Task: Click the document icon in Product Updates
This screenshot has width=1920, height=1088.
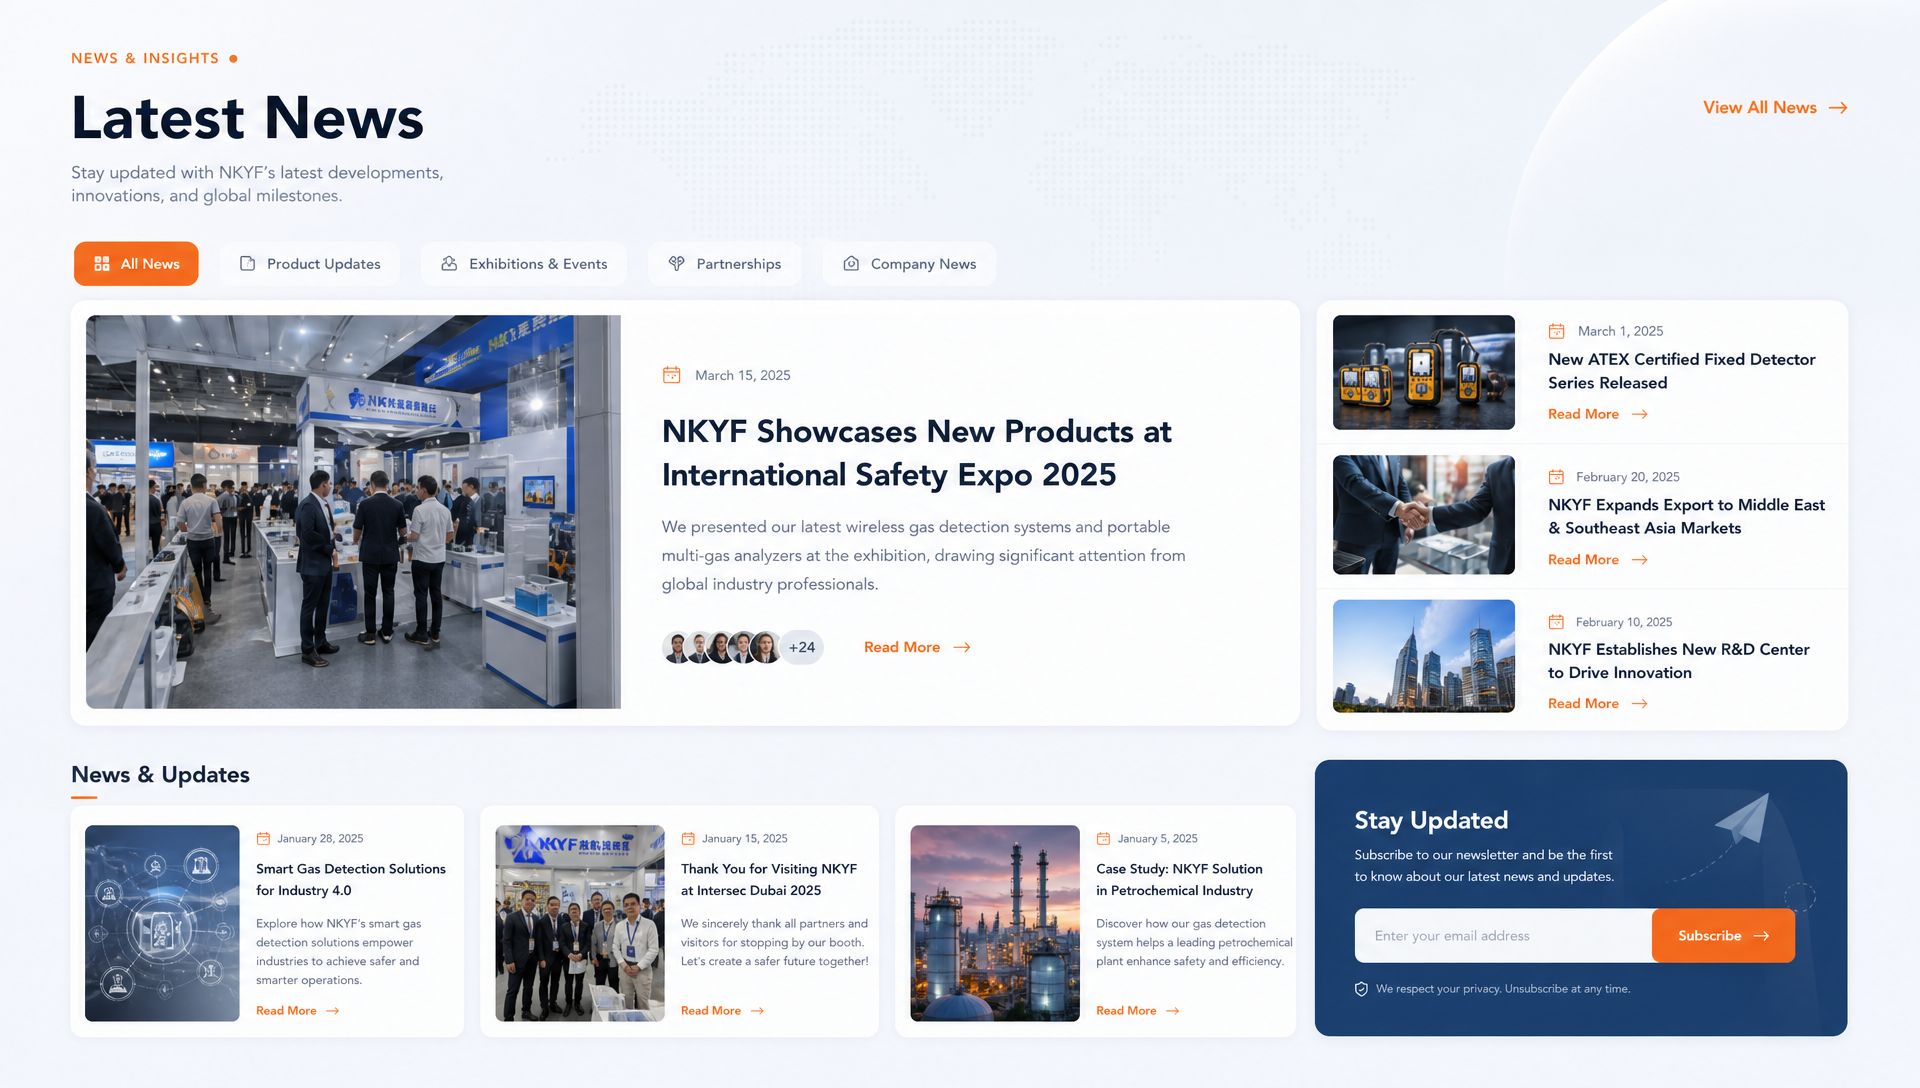Action: (x=247, y=264)
